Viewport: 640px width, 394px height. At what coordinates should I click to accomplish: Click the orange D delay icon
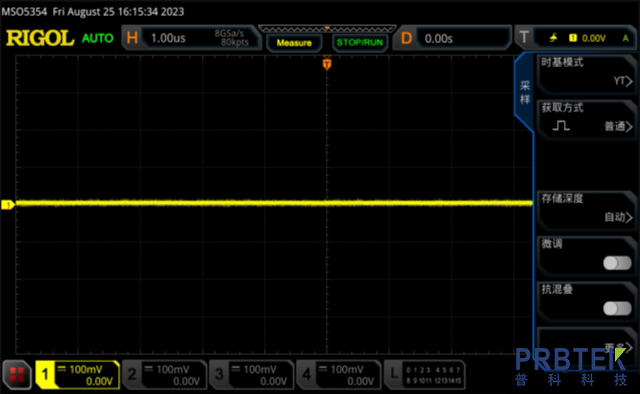pyautogui.click(x=406, y=38)
